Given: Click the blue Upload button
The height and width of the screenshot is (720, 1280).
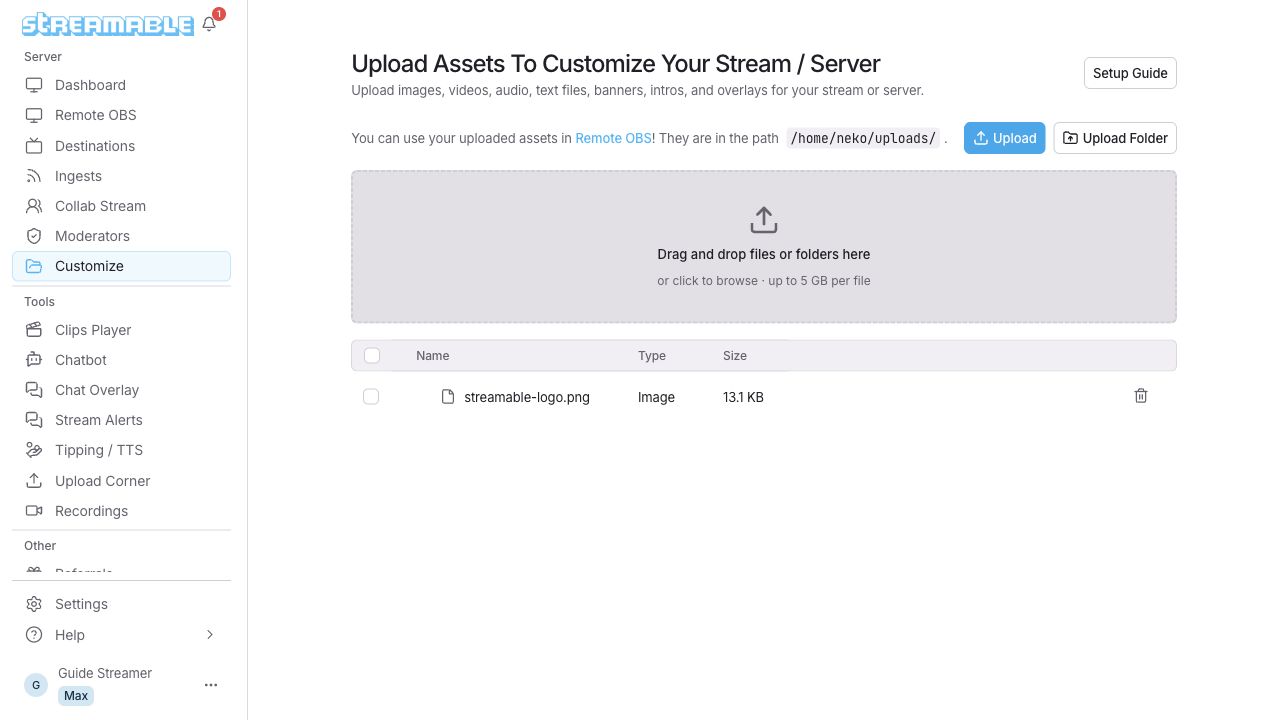Looking at the screenshot, I should coord(1004,138).
